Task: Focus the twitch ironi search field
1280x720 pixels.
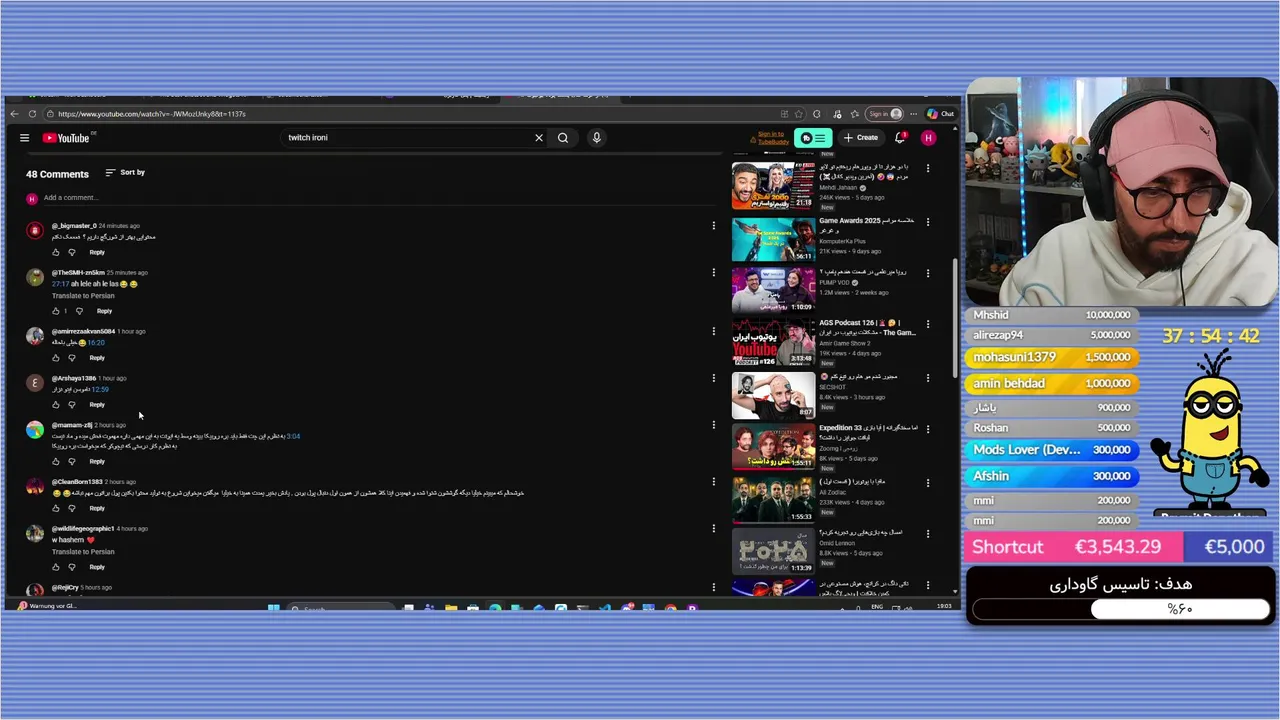Action: tap(407, 138)
